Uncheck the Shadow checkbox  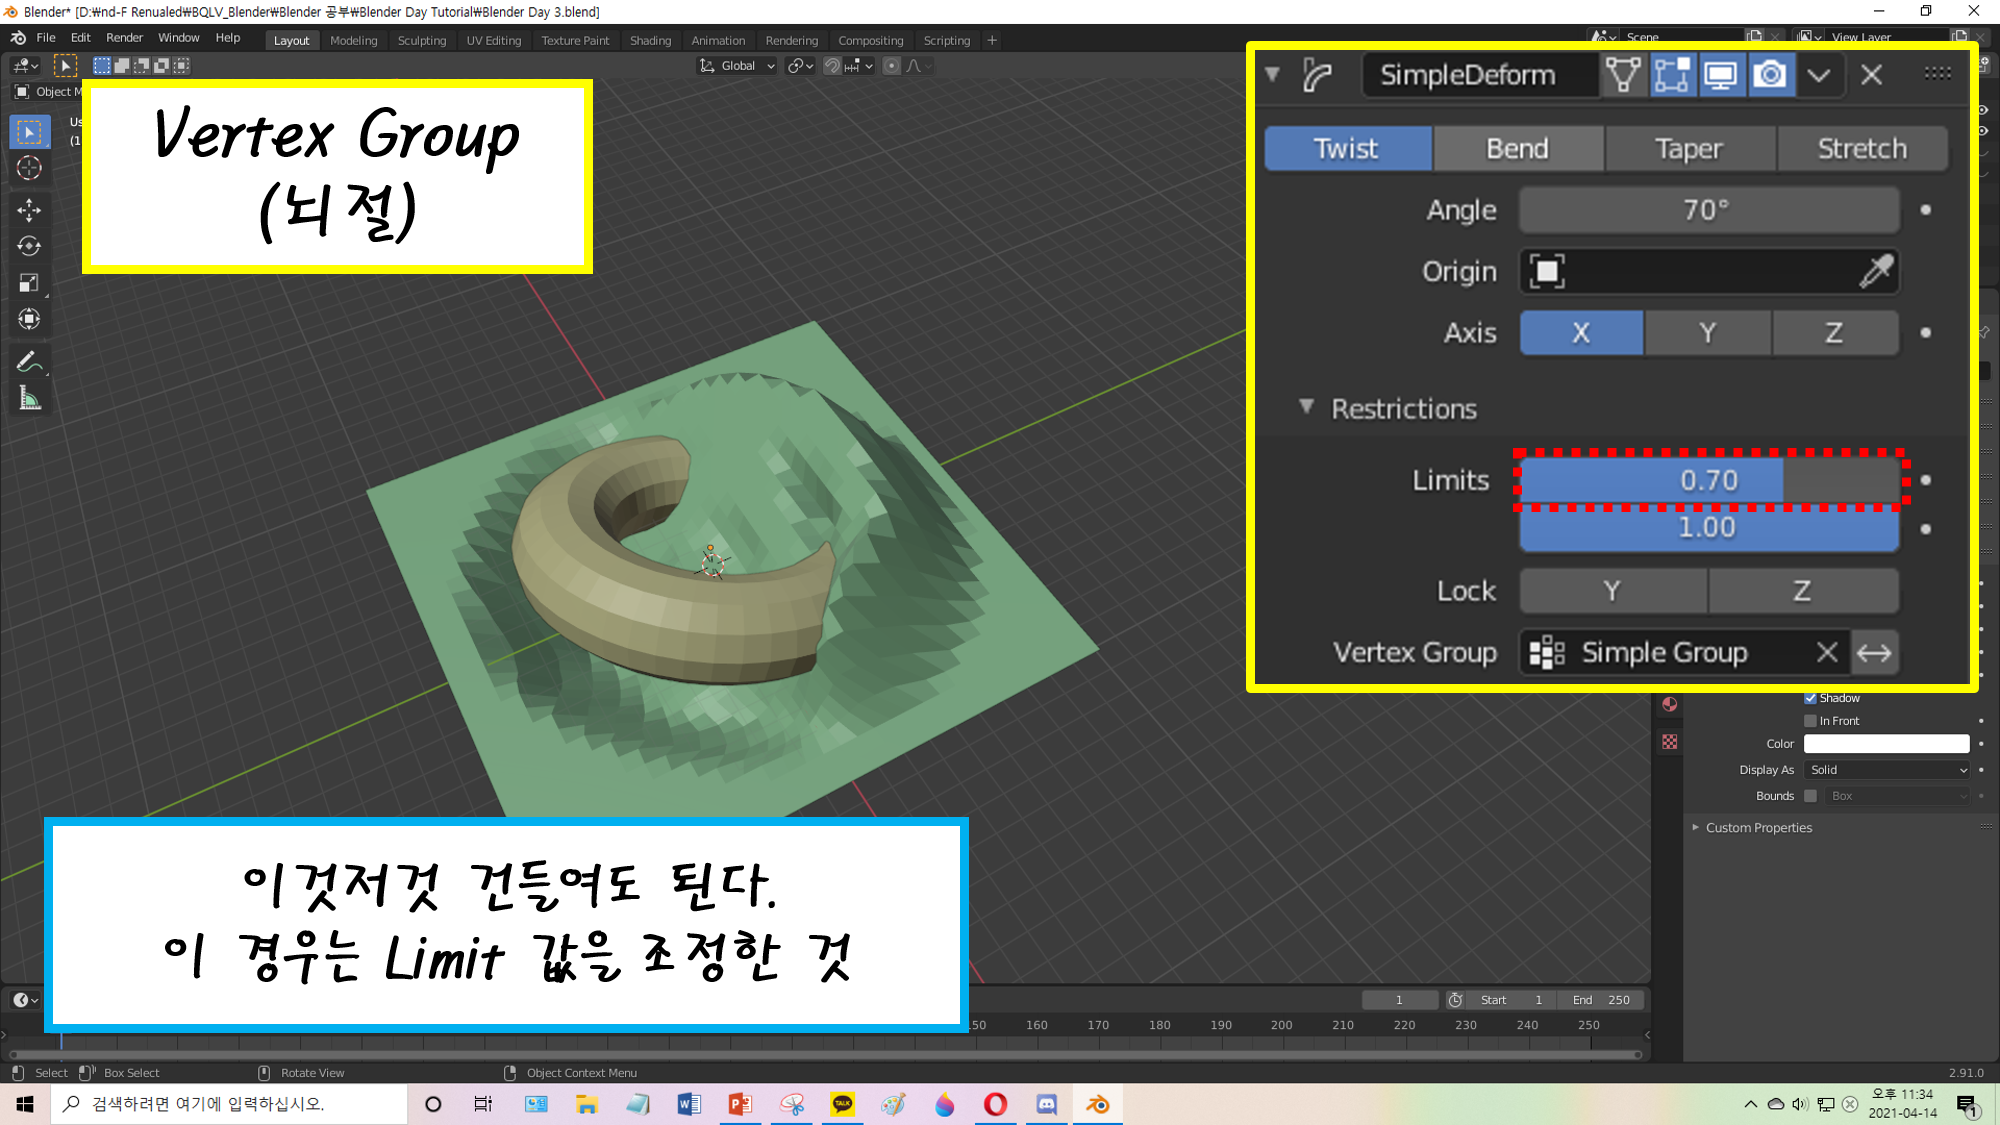(1810, 698)
